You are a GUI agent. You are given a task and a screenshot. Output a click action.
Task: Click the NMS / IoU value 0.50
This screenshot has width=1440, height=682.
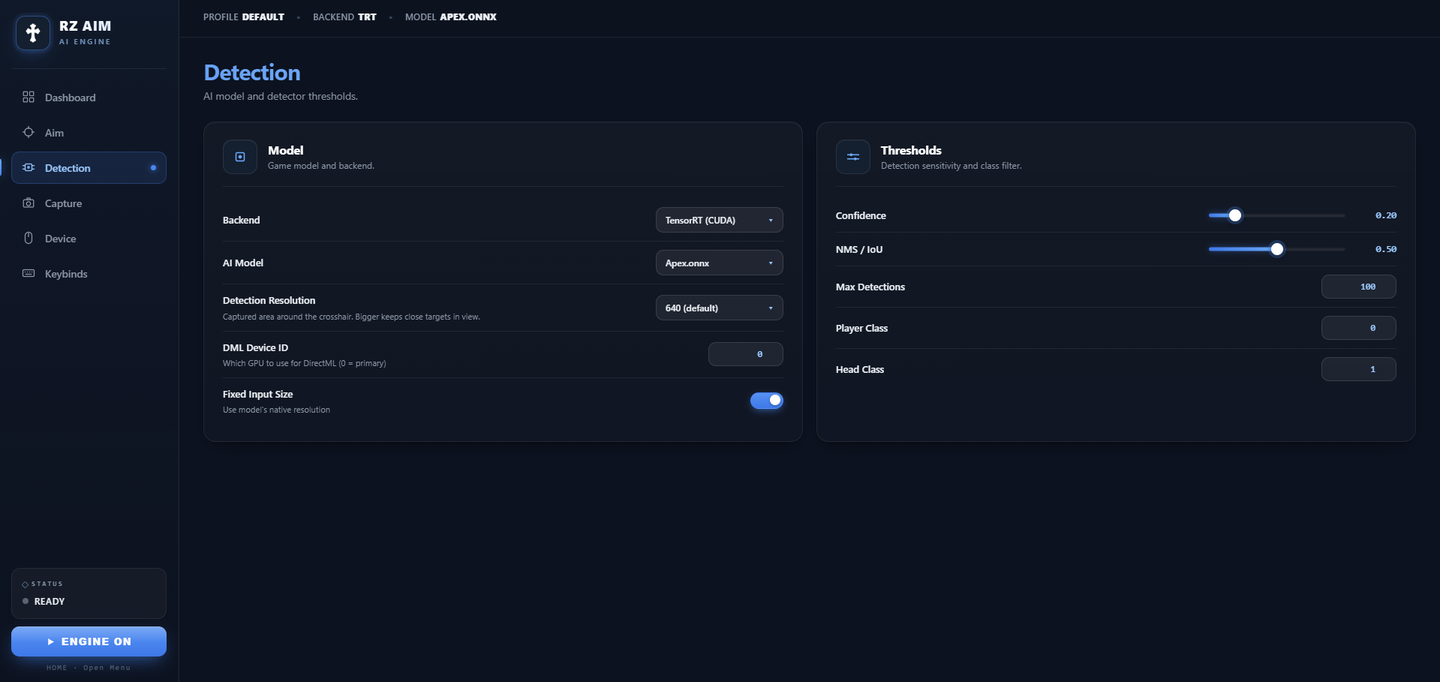tap(1386, 249)
